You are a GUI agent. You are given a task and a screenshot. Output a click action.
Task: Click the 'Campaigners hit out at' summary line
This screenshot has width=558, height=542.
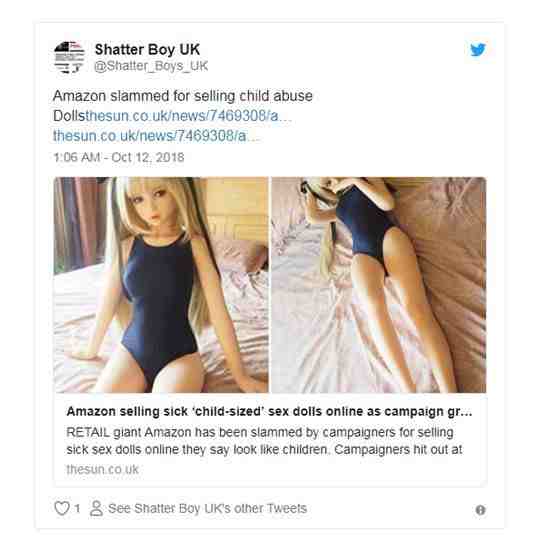pyautogui.click(x=398, y=449)
